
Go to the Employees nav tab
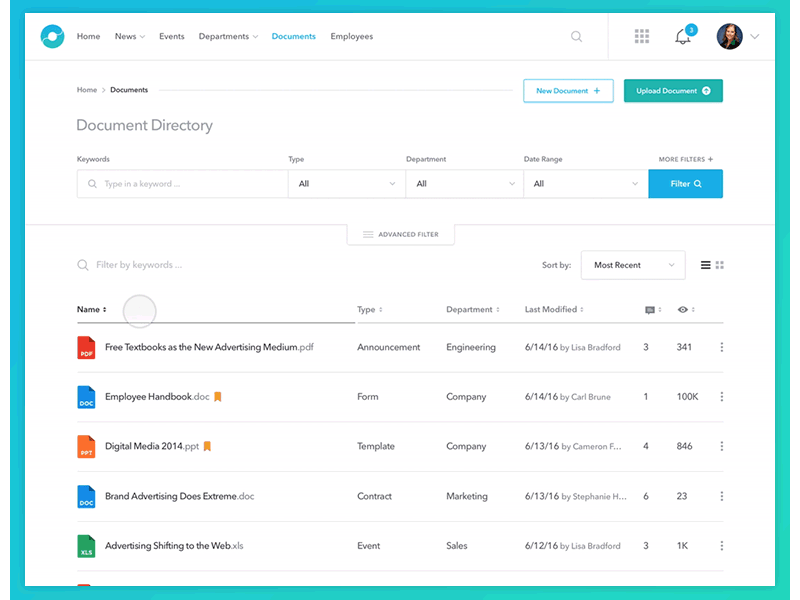[351, 37]
